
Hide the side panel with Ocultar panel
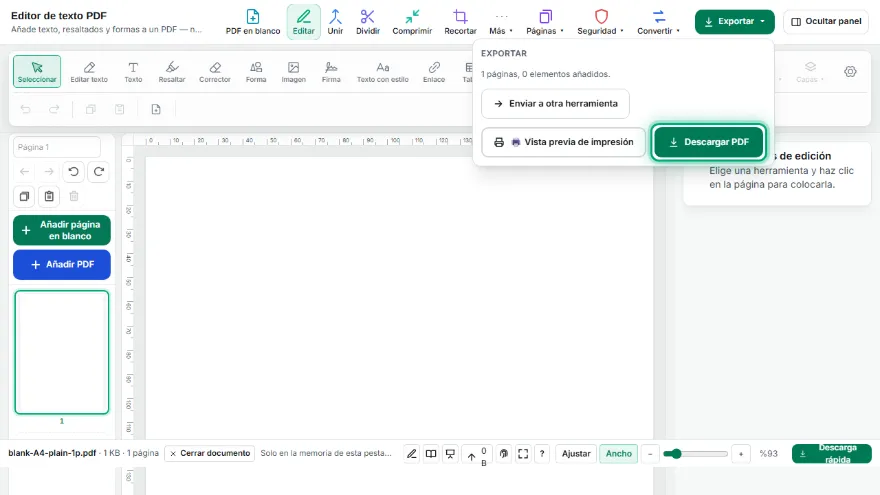[826, 21]
